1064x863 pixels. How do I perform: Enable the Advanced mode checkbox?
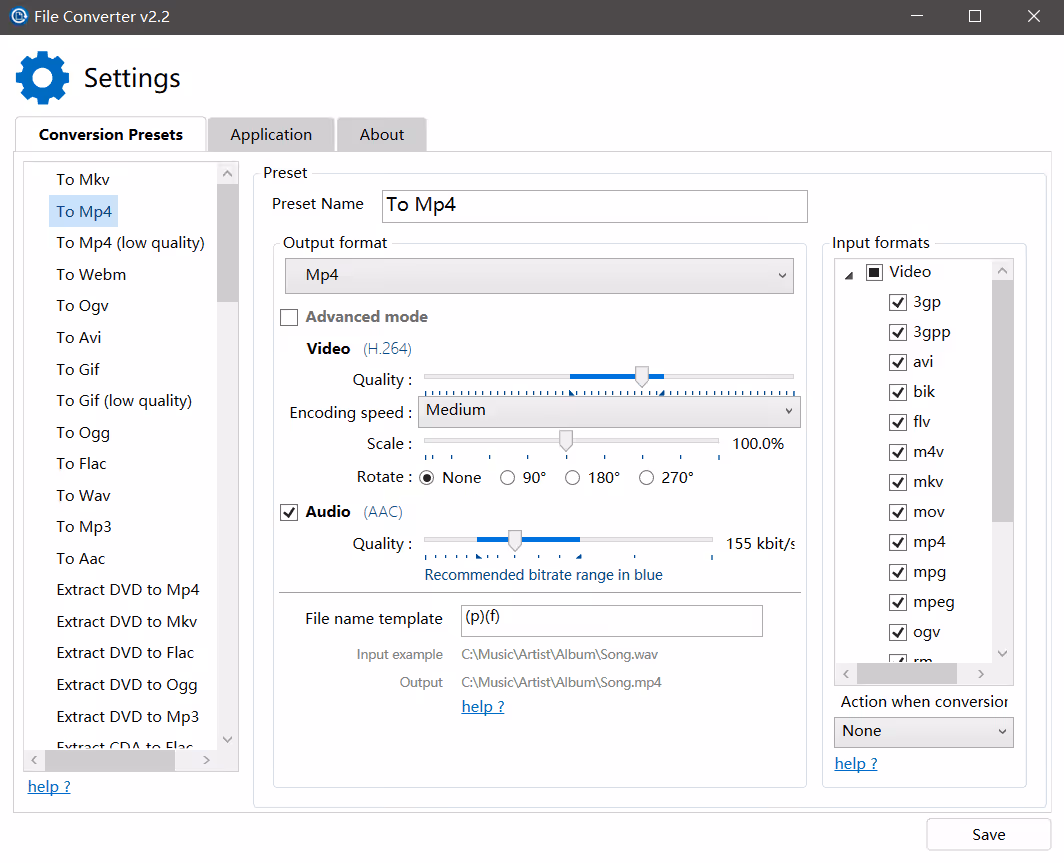(x=289, y=317)
